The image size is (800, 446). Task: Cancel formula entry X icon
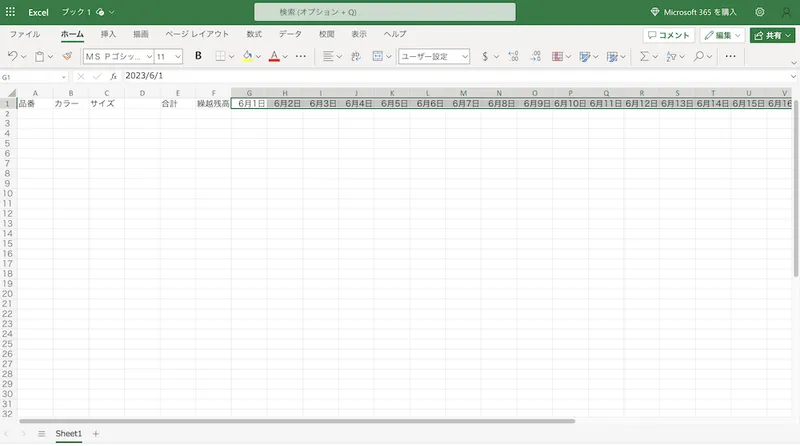81,76
